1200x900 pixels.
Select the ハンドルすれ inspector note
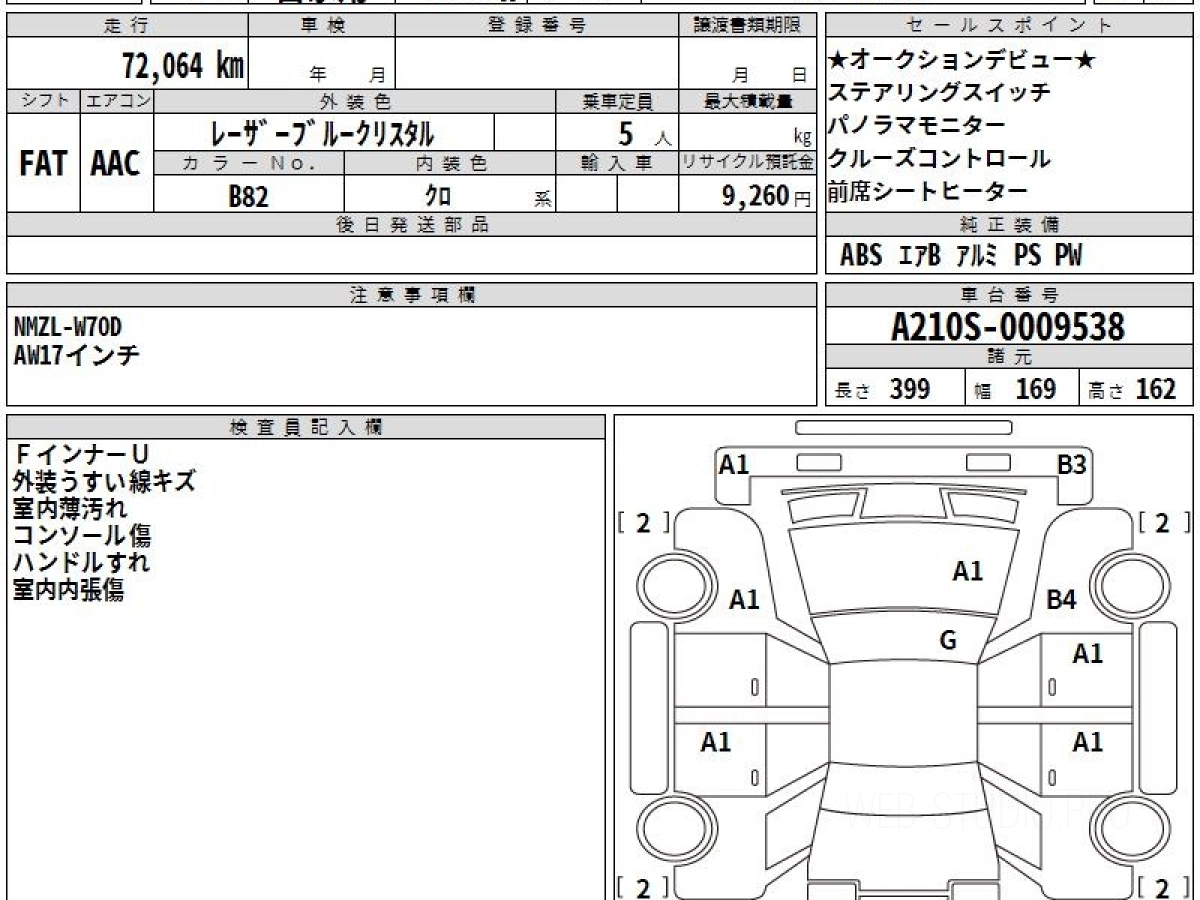82,562
